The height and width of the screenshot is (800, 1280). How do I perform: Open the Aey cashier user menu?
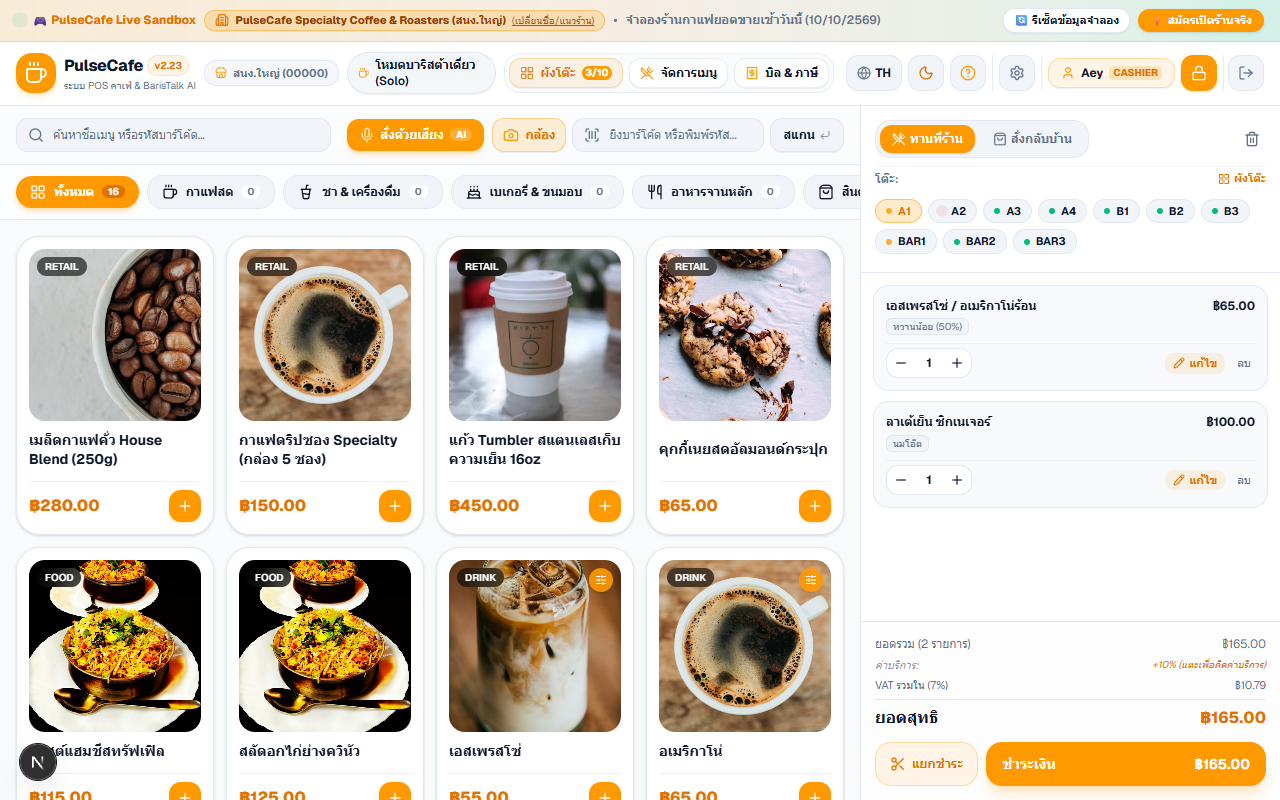[1111, 73]
